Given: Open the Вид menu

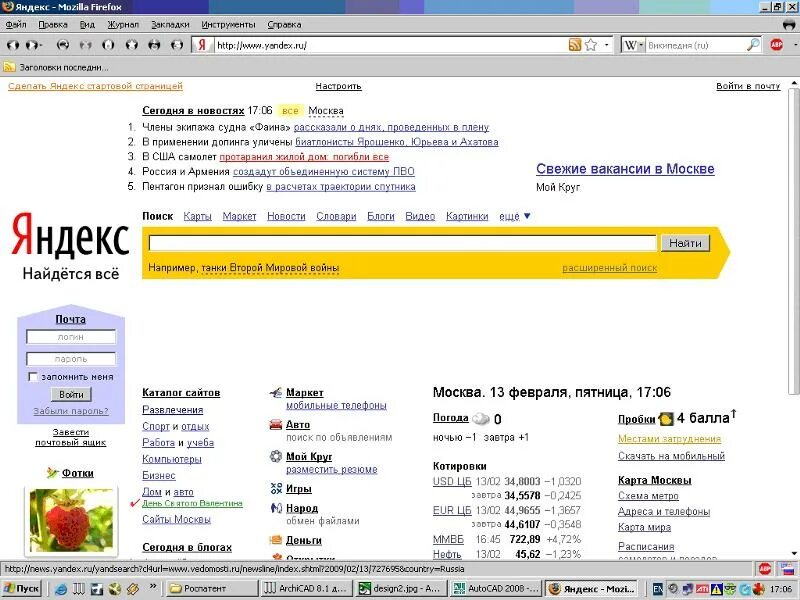Looking at the screenshot, I should [87, 24].
